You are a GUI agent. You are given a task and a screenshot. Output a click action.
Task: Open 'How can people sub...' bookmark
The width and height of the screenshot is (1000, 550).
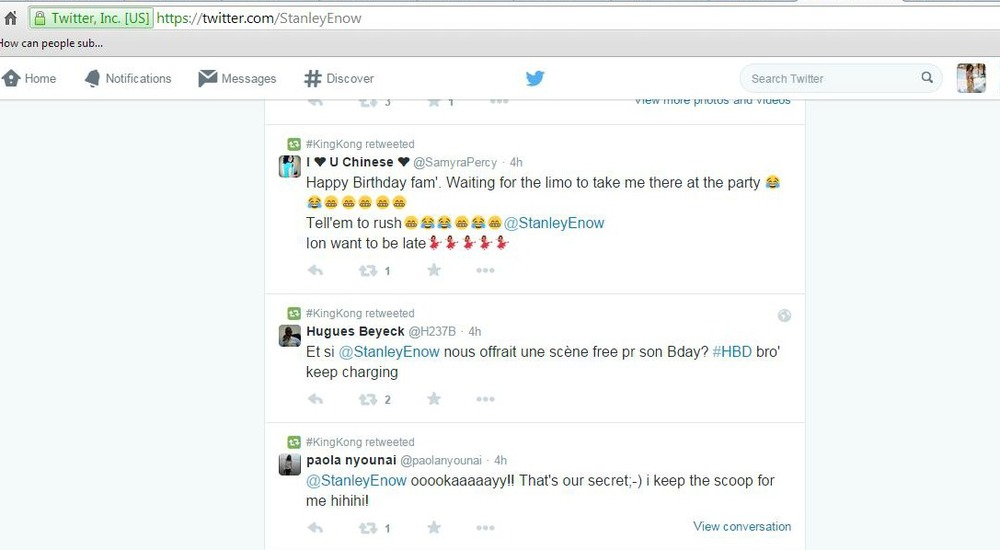52,43
